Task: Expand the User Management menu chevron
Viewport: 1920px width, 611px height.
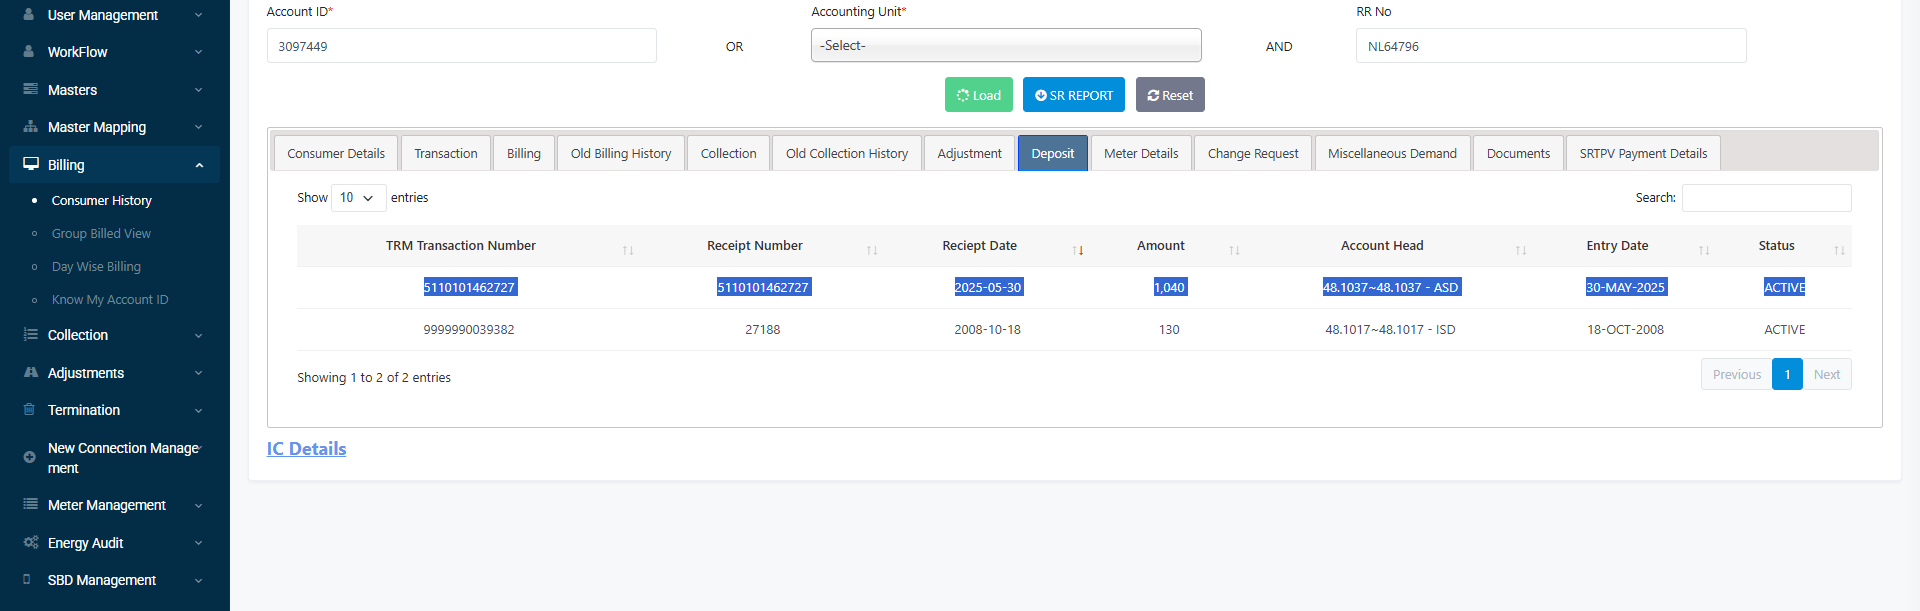Action: [198, 15]
